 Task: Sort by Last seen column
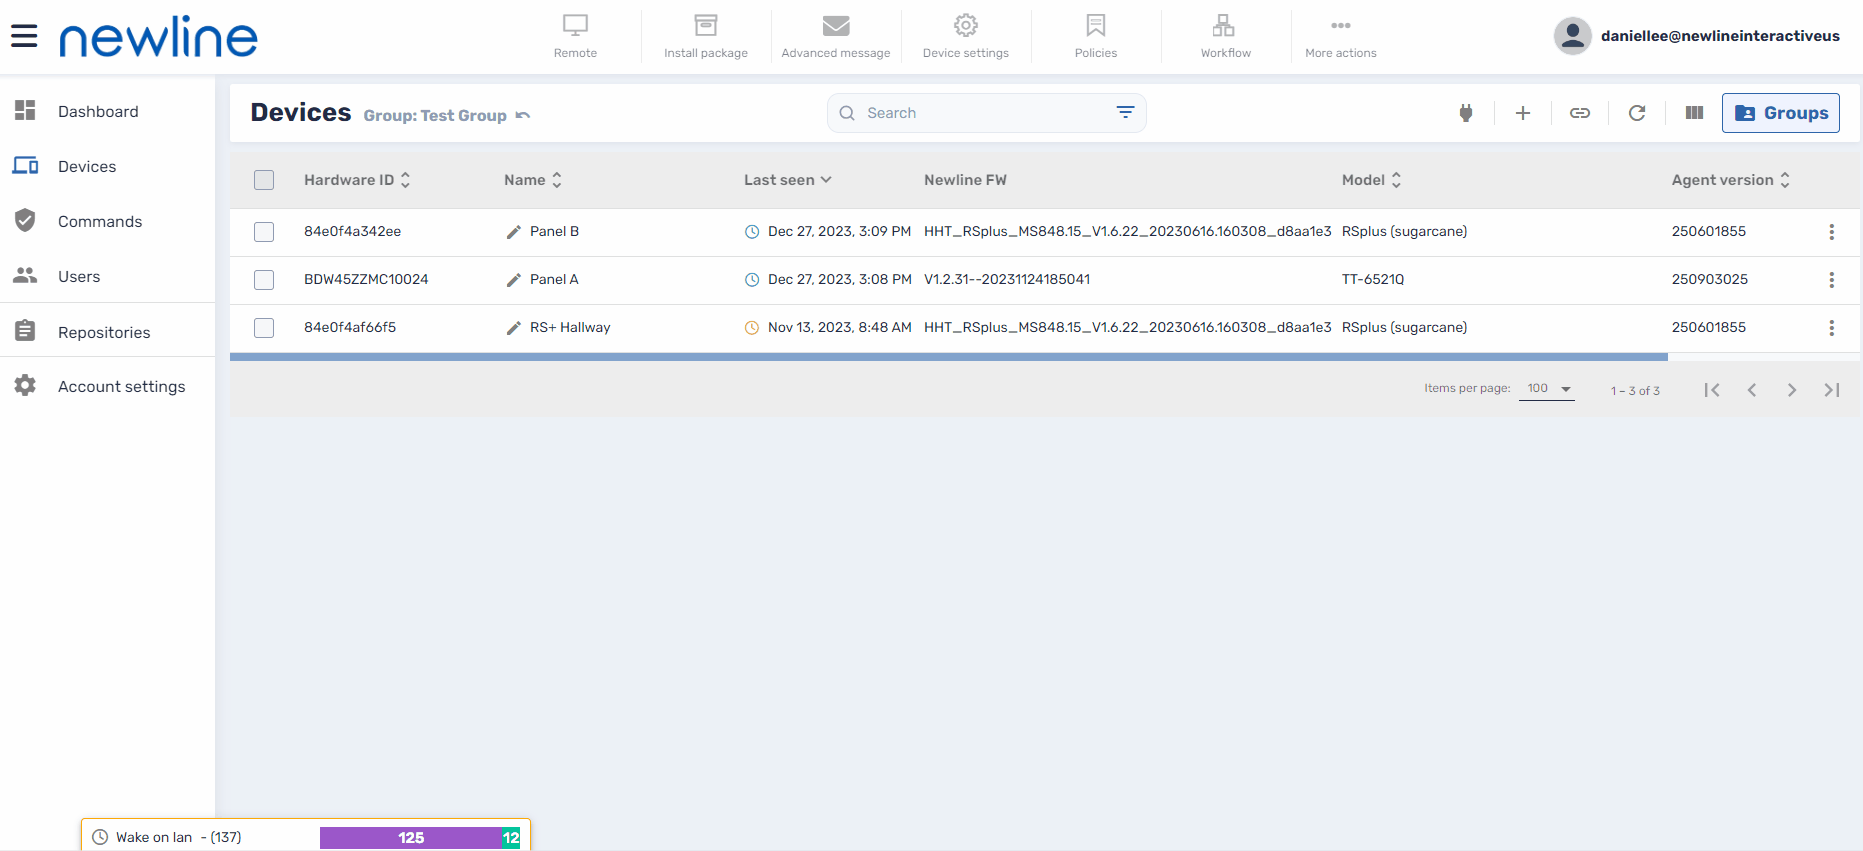coord(788,180)
